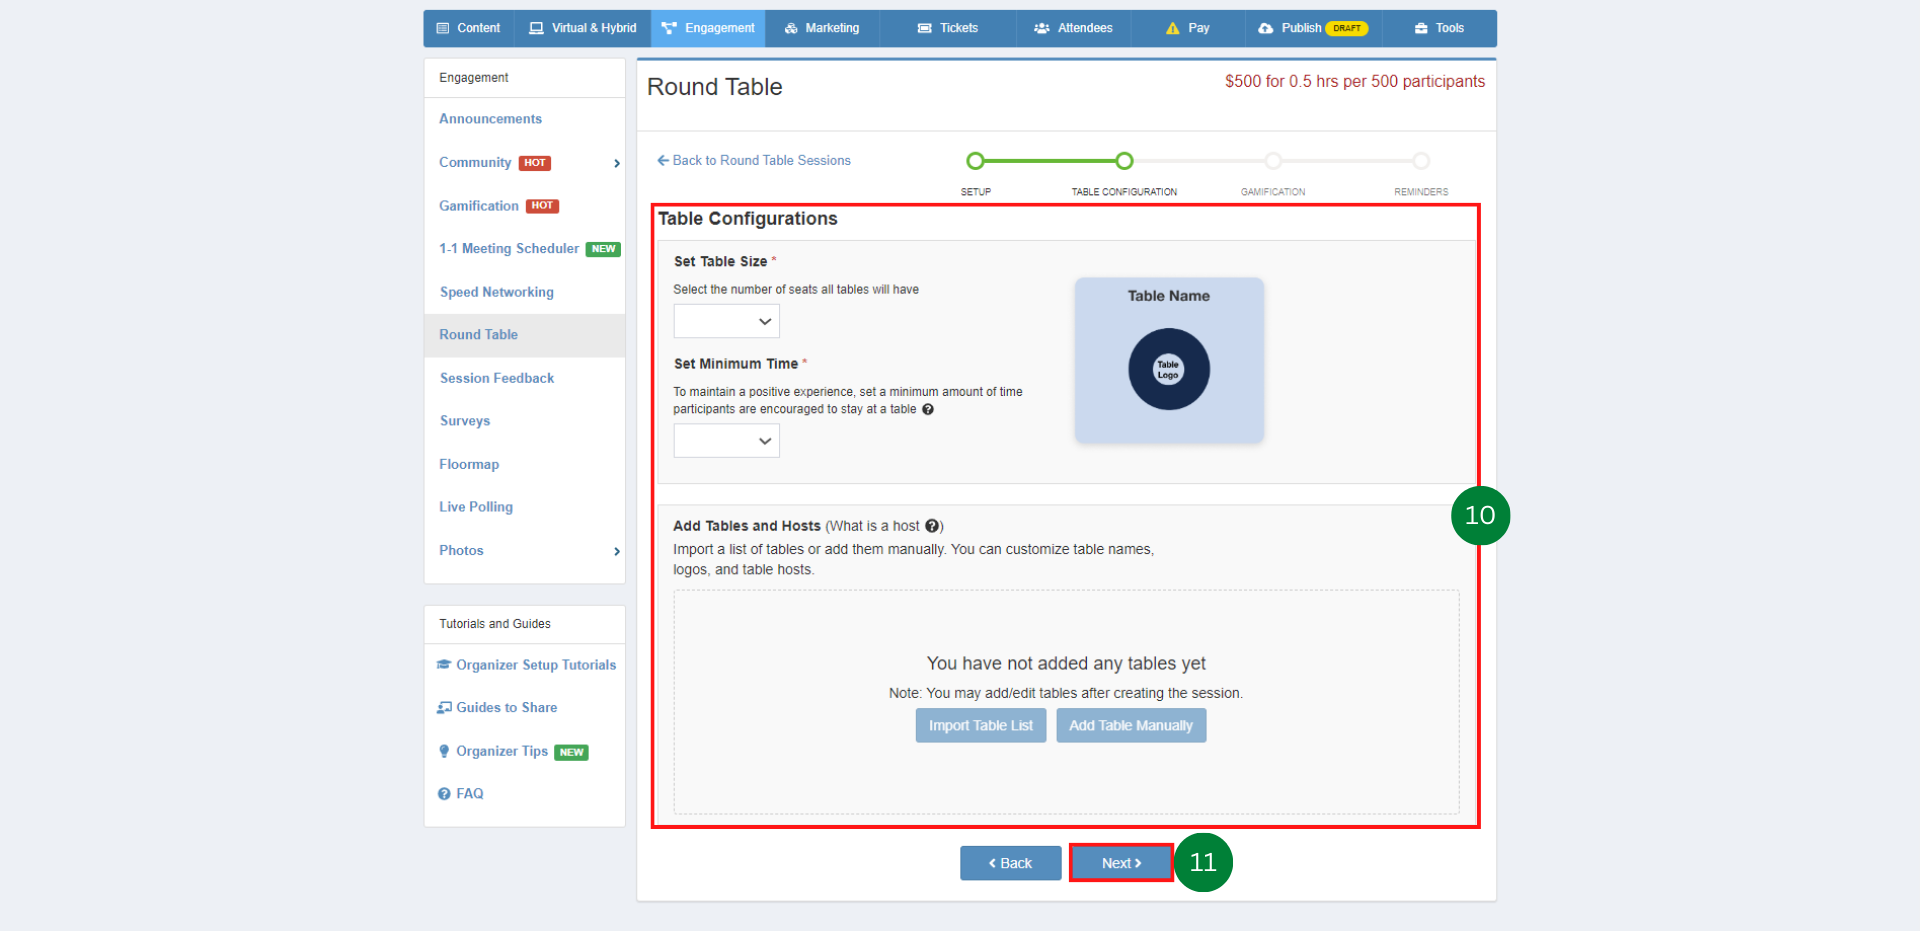This screenshot has height=931, width=1920.
Task: Click the Pay warning icon
Action: click(1173, 28)
